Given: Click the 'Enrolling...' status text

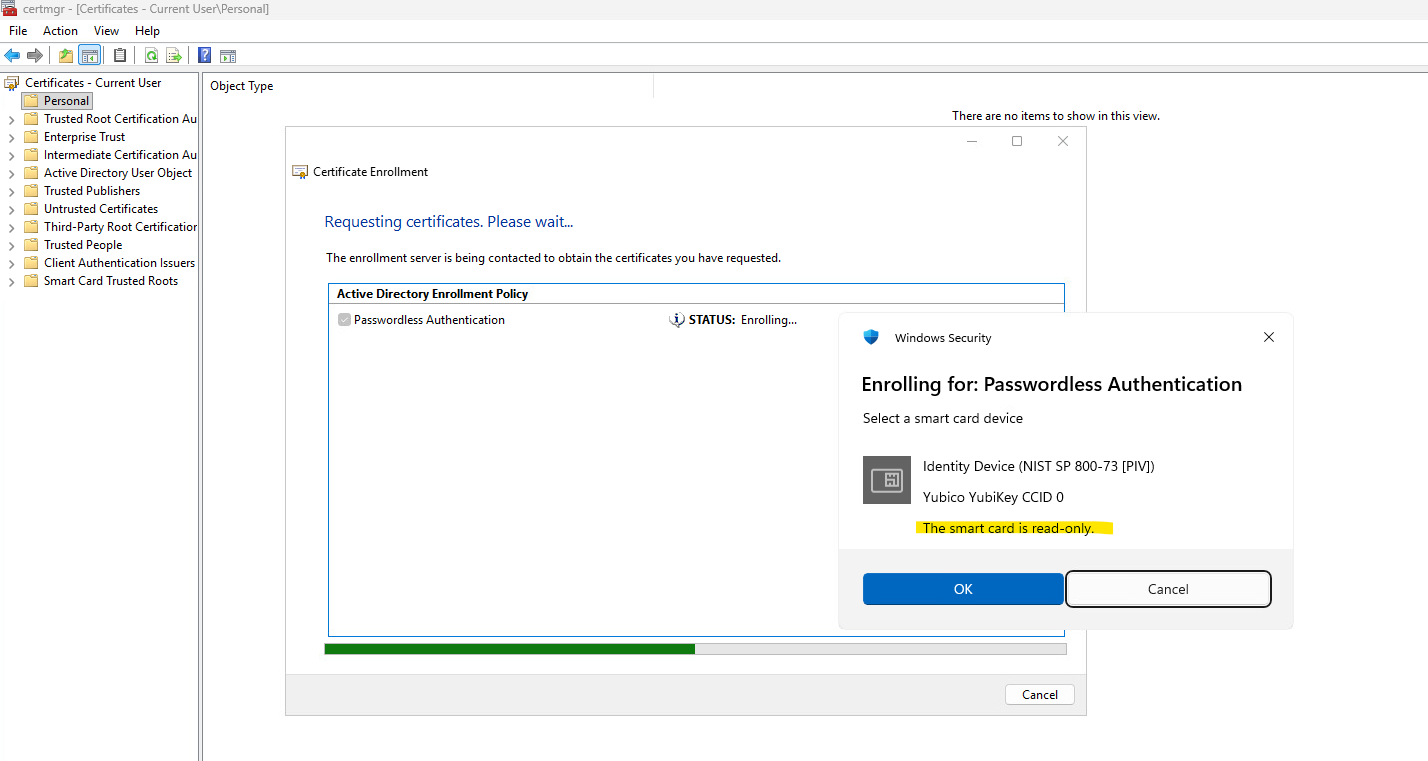Looking at the screenshot, I should (769, 320).
